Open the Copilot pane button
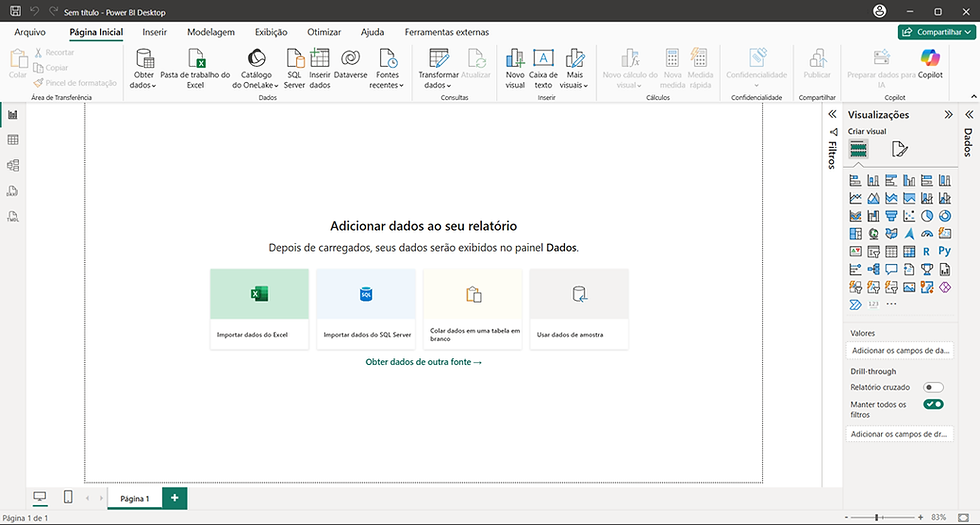The image size is (980, 525). [x=930, y=65]
